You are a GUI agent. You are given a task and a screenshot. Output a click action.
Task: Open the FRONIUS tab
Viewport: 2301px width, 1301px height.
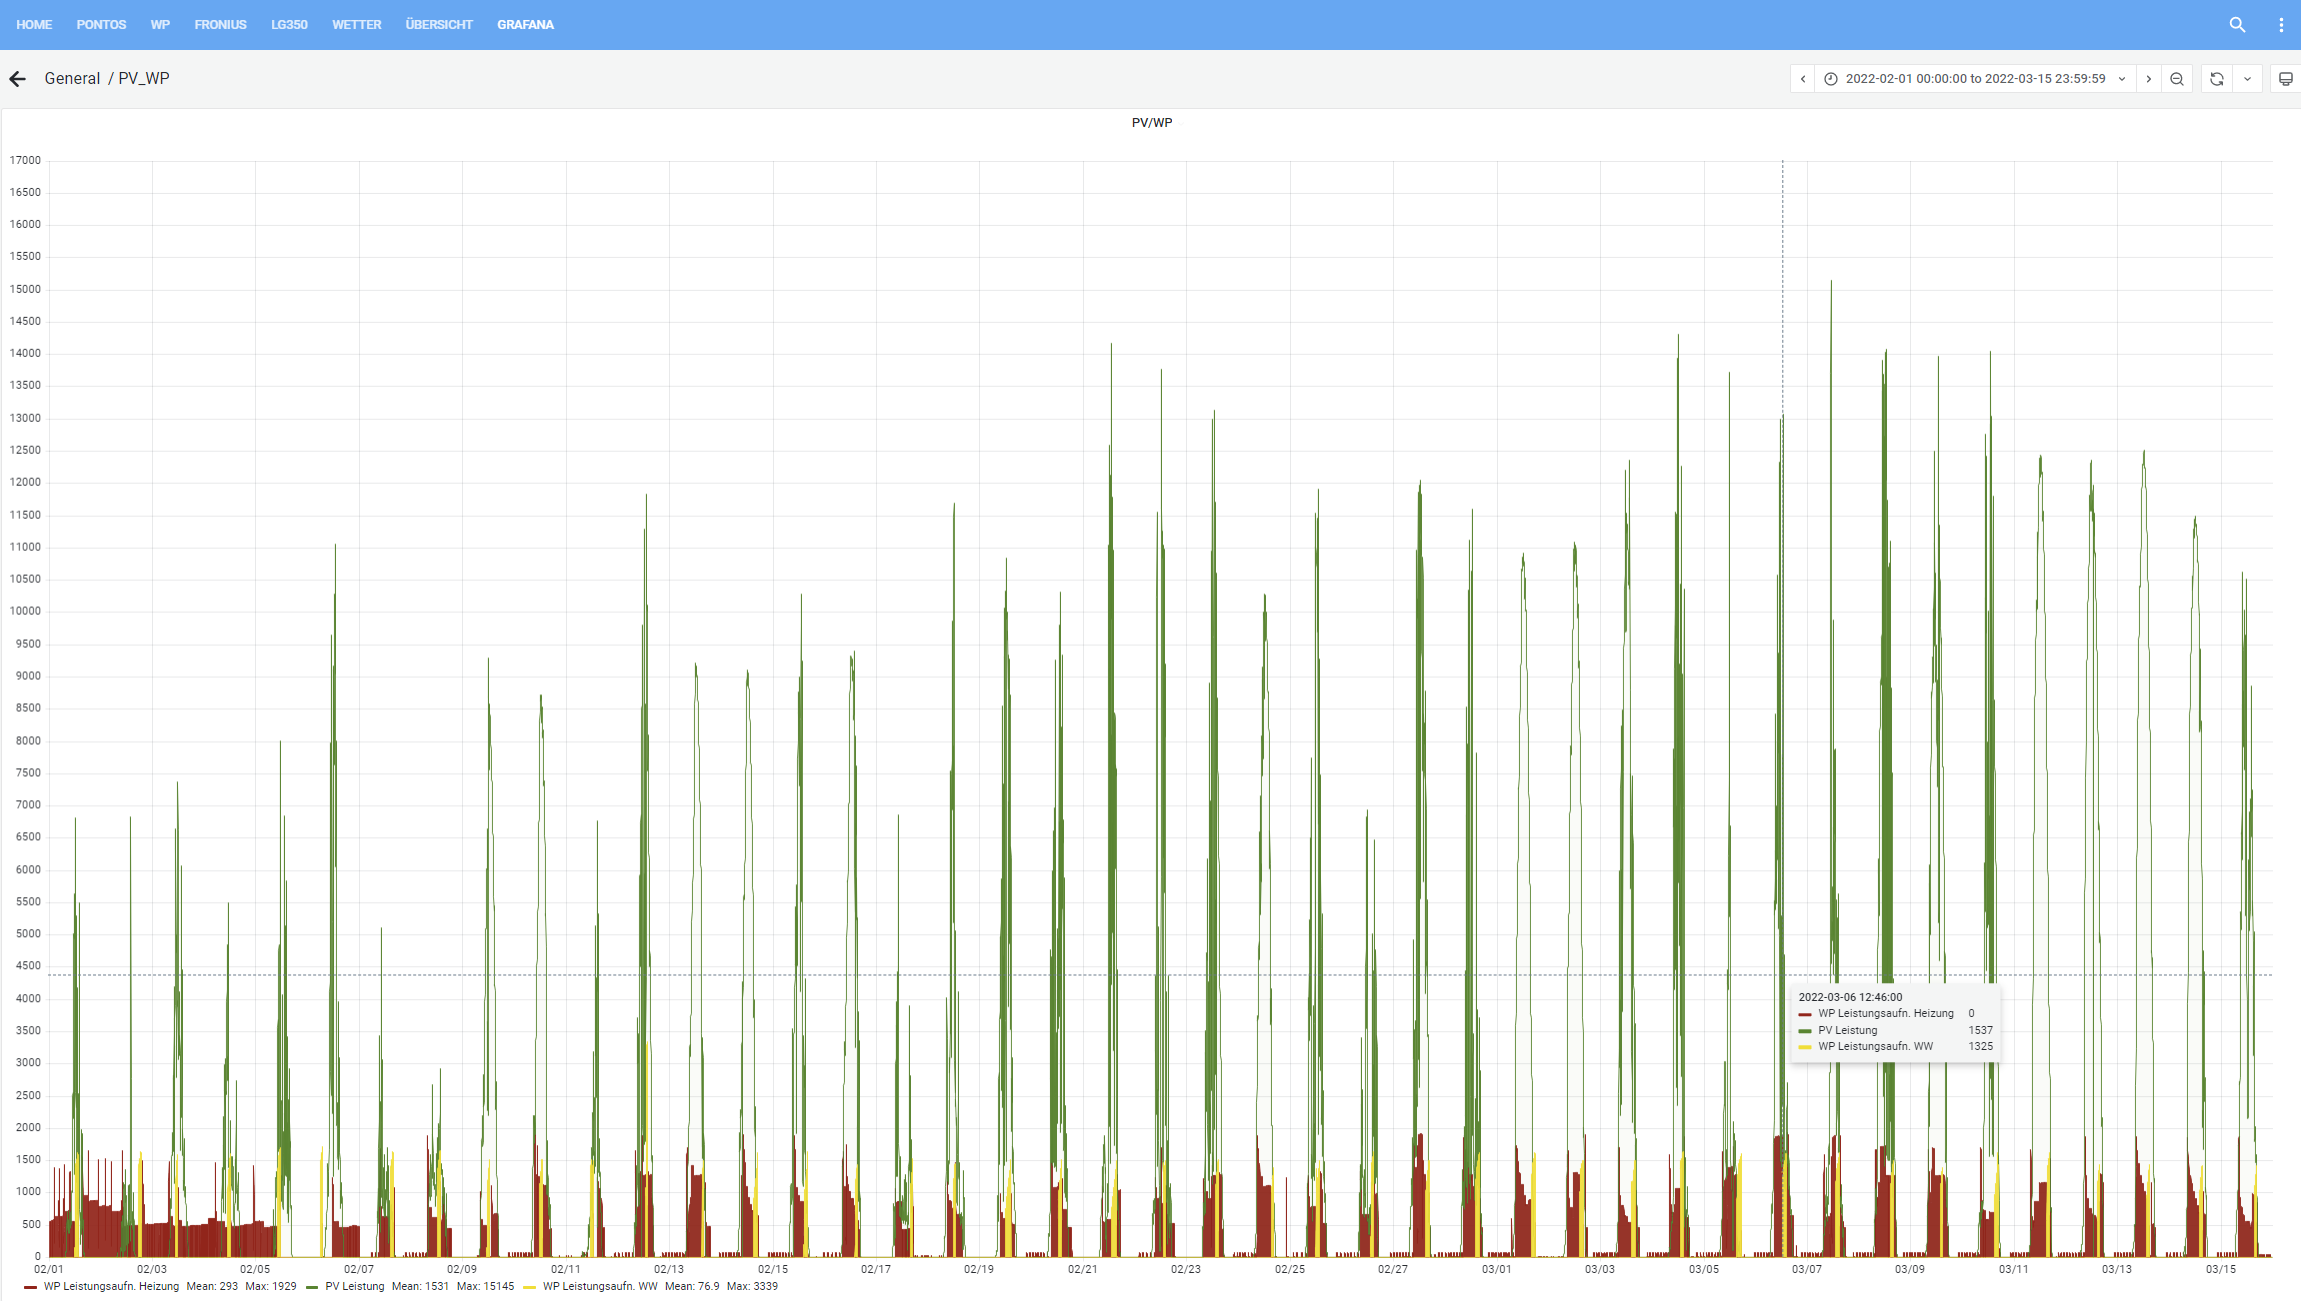(220, 25)
